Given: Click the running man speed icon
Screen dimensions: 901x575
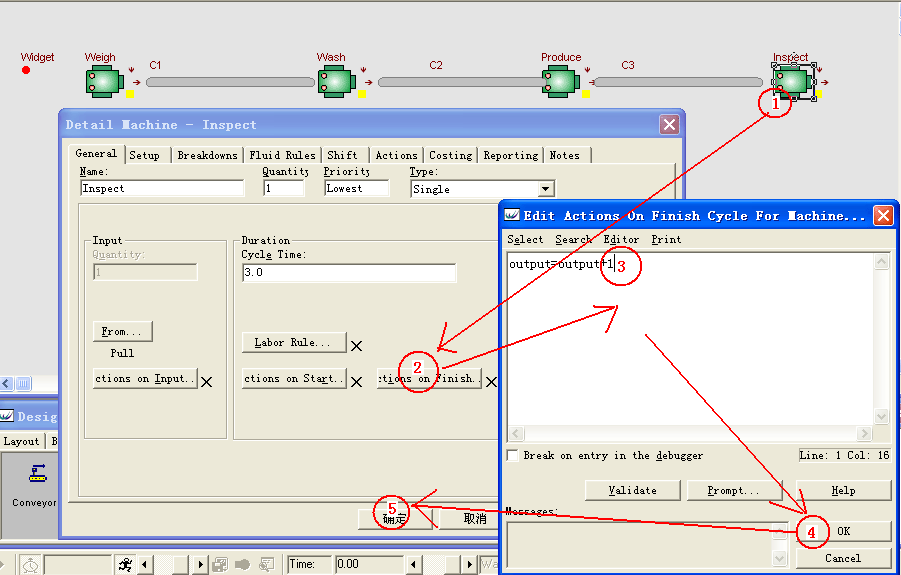Looking at the screenshot, I should coord(125,565).
